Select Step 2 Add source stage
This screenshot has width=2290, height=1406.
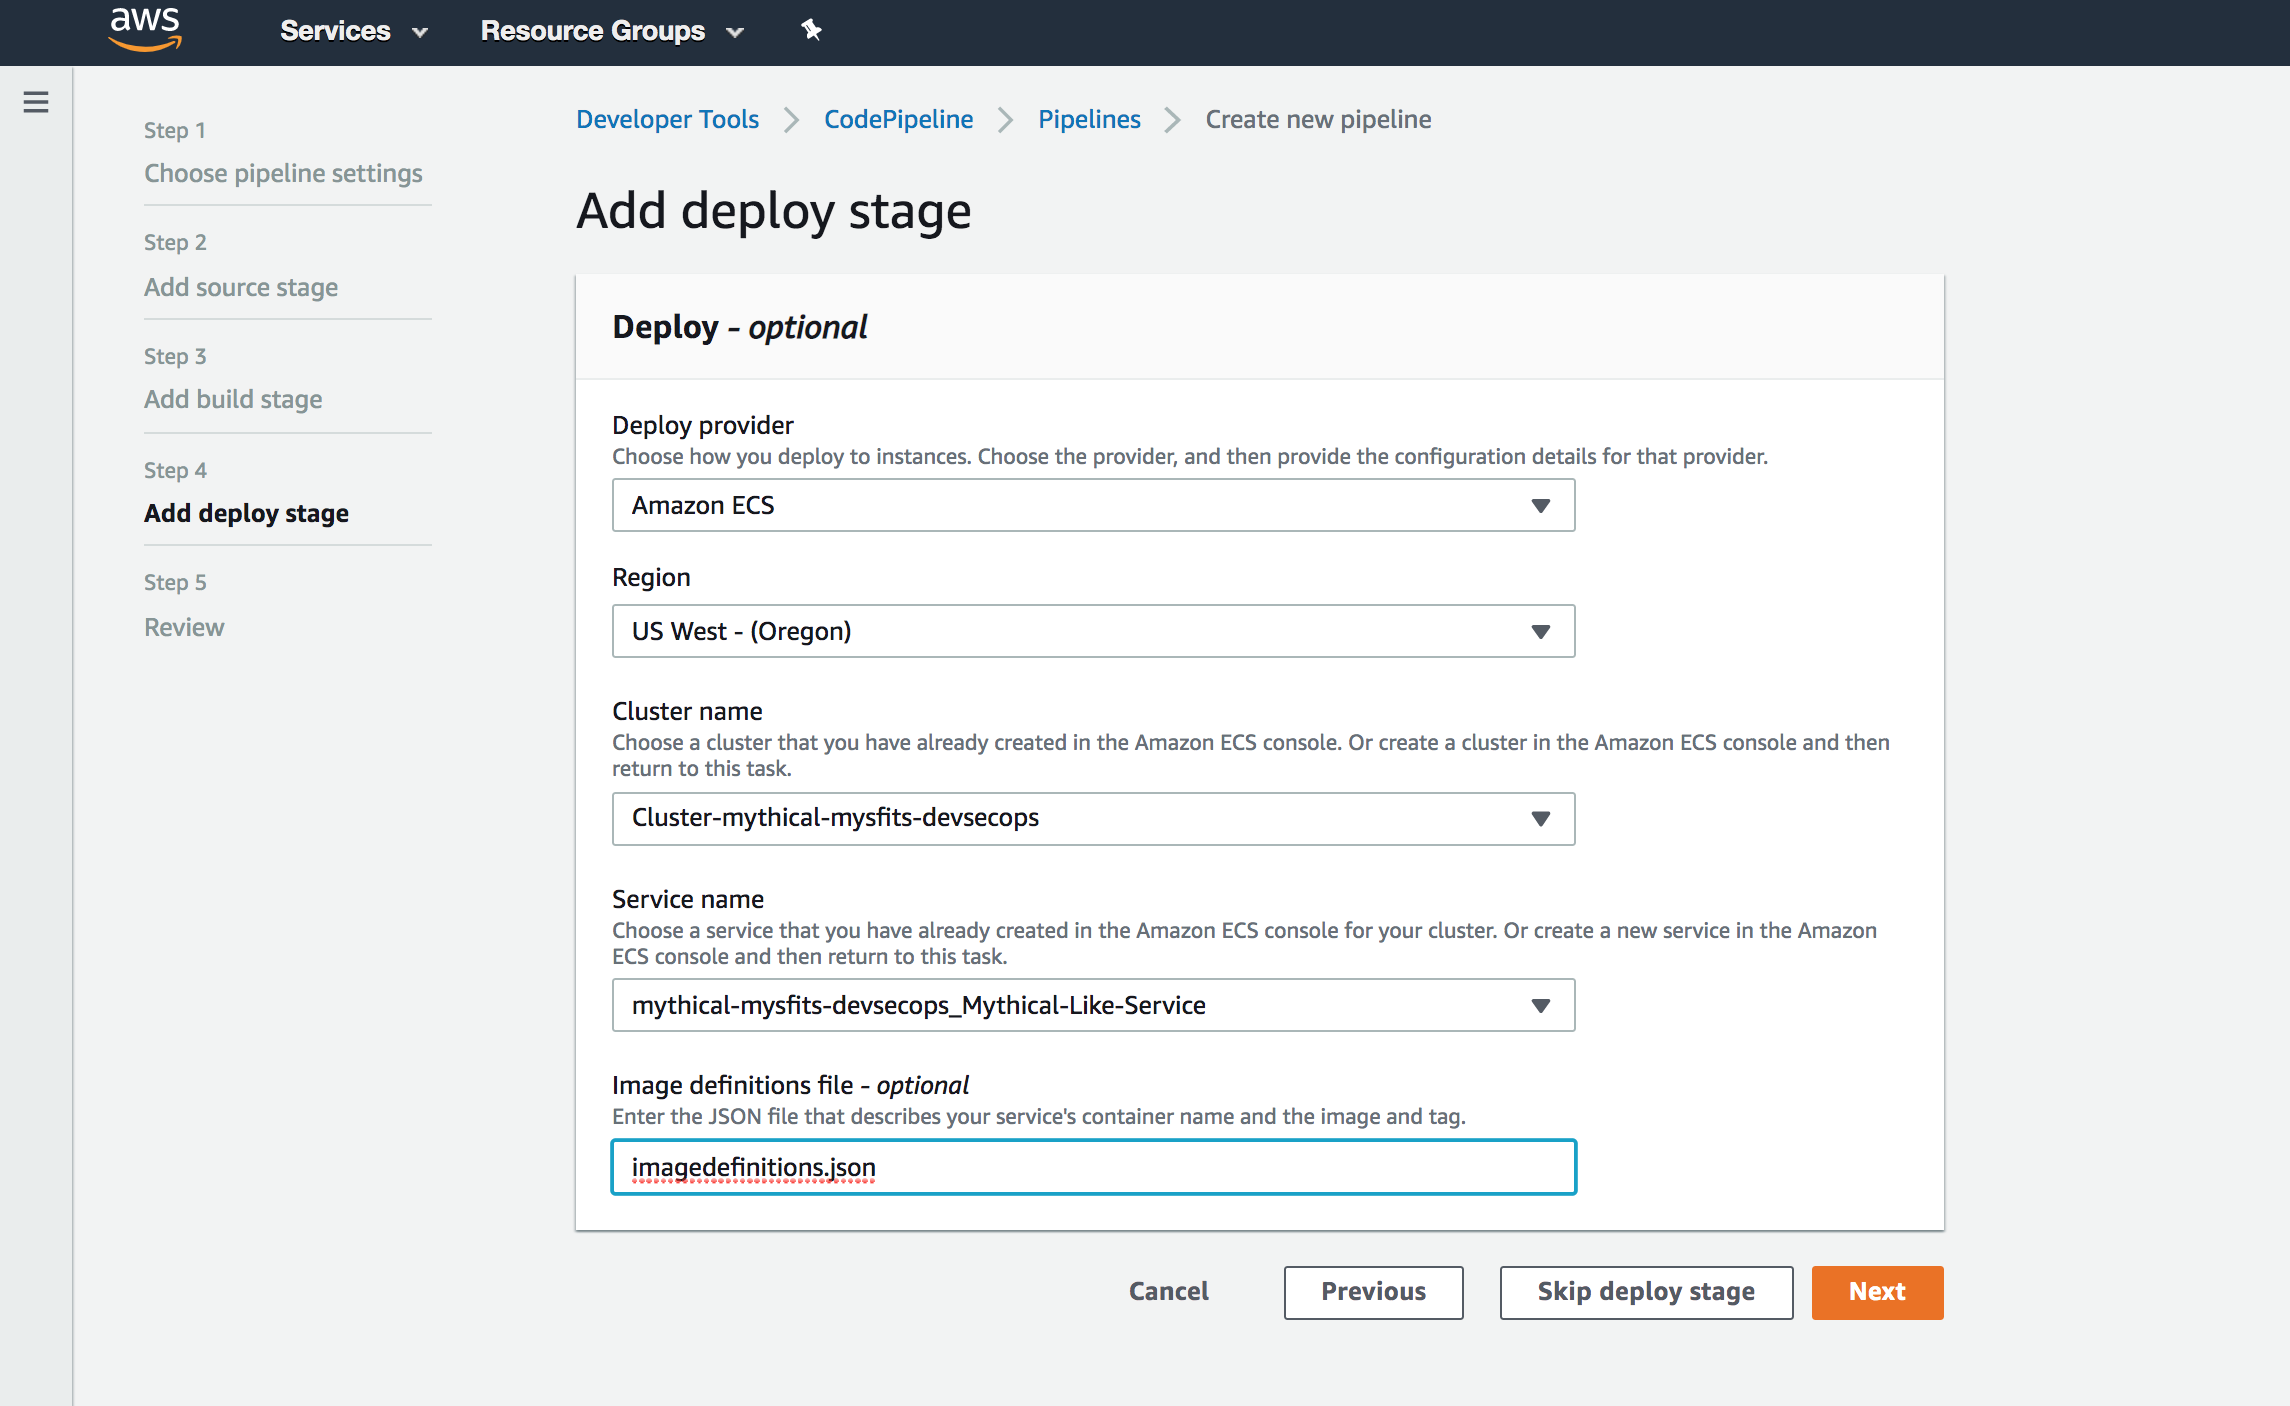coord(241,287)
